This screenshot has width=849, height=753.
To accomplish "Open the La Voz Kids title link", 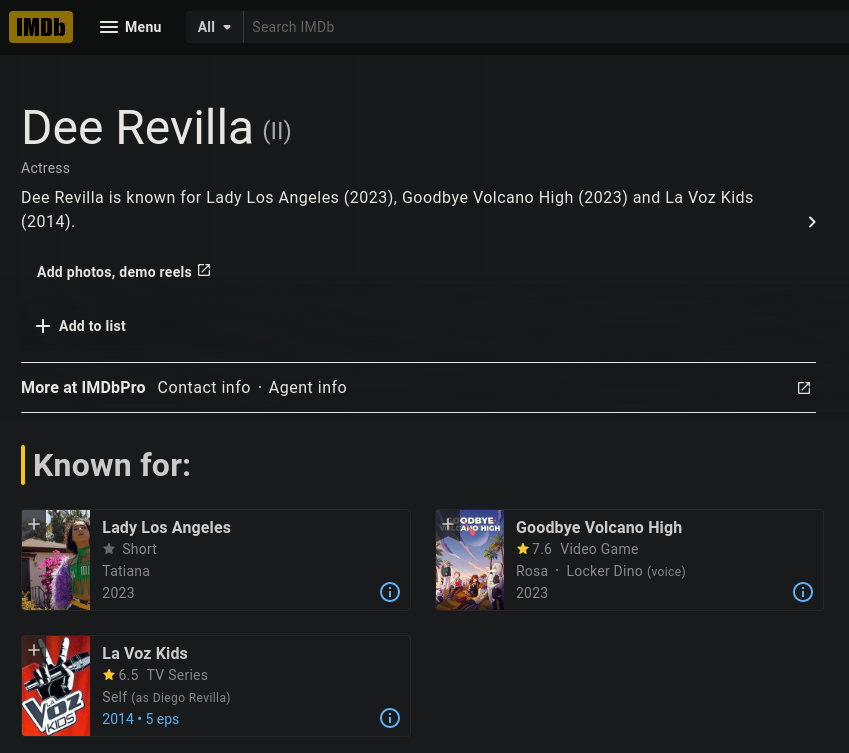I will (145, 653).
